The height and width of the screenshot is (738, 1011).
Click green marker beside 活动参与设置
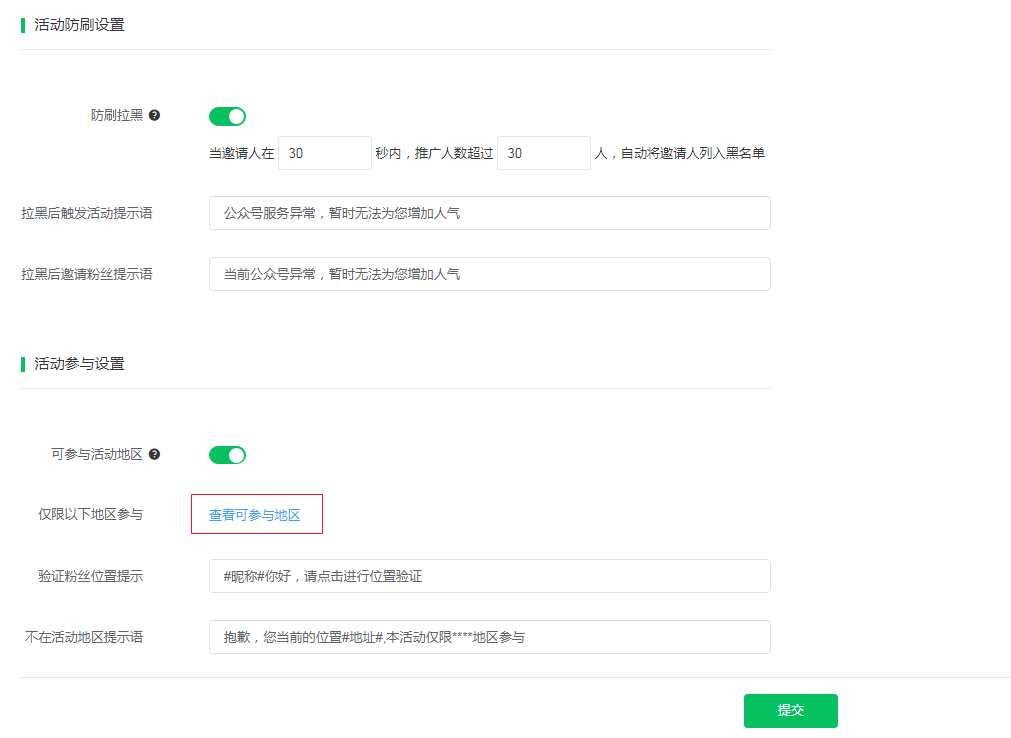(22, 363)
